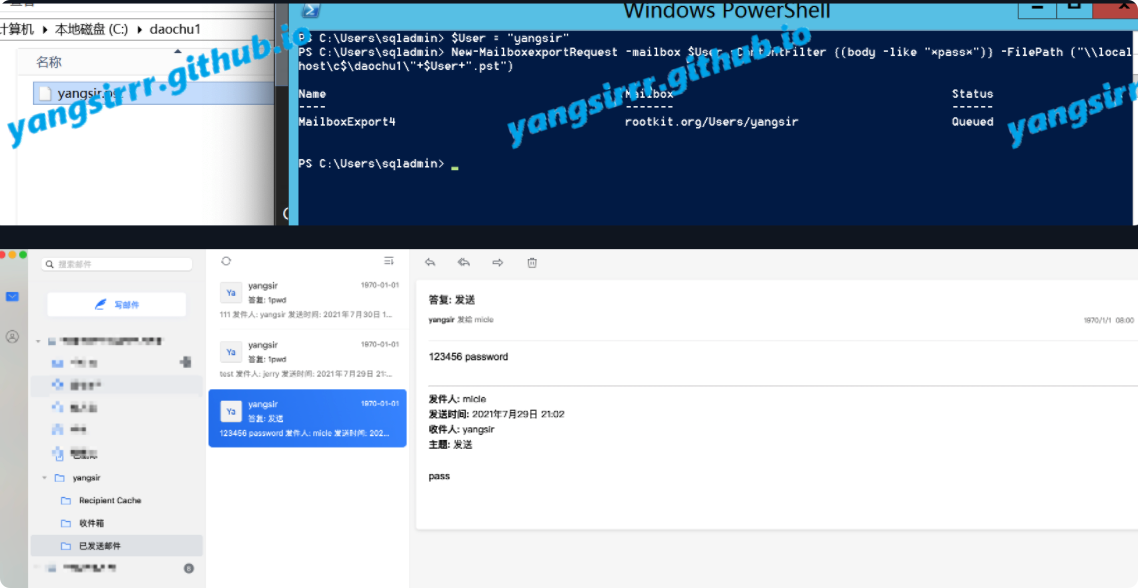Click the 1970/1/1 08:00 timestamp in the reading pane

[x=1108, y=319]
